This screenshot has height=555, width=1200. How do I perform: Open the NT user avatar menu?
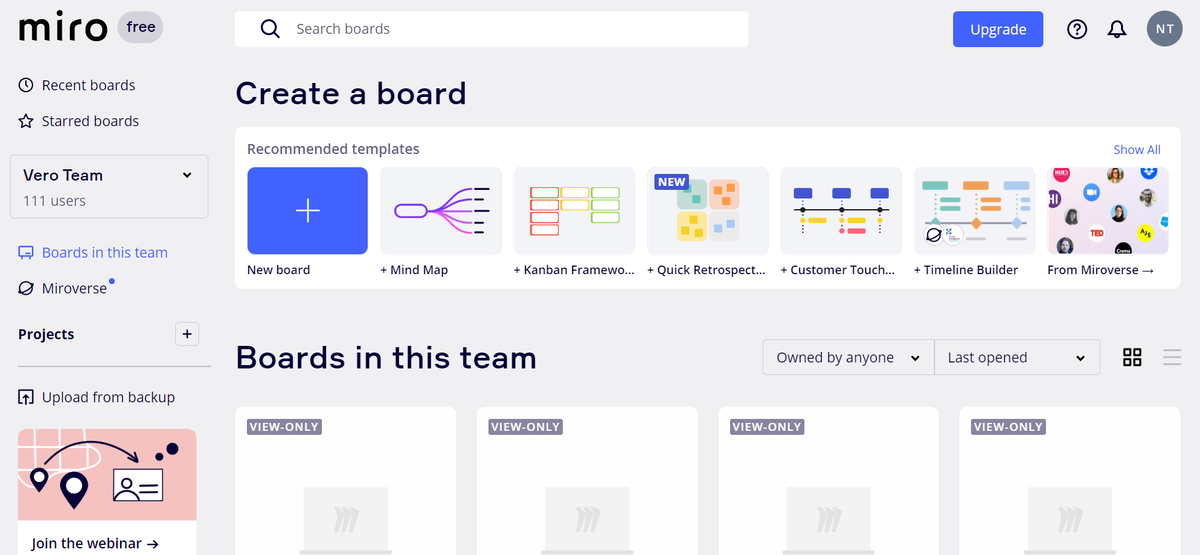[x=1165, y=29]
